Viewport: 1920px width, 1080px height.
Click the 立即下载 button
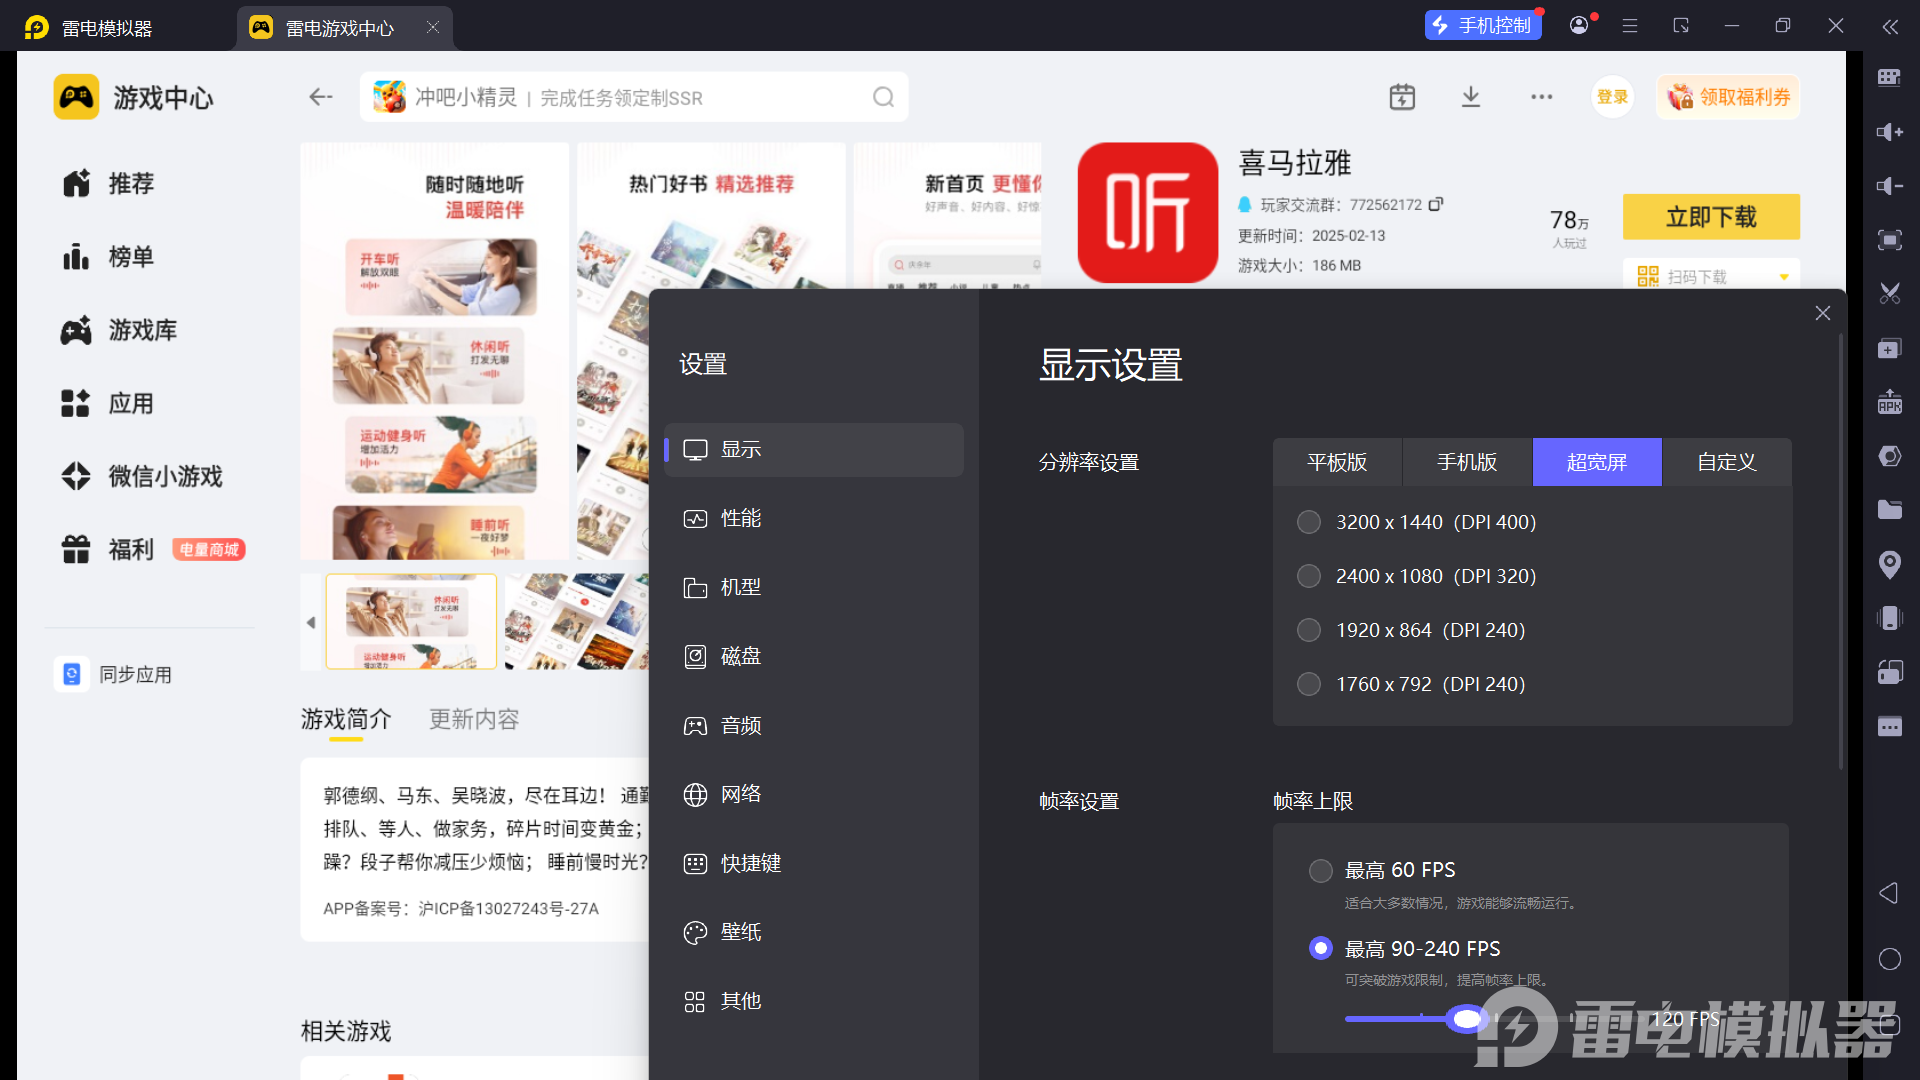[x=1710, y=217]
